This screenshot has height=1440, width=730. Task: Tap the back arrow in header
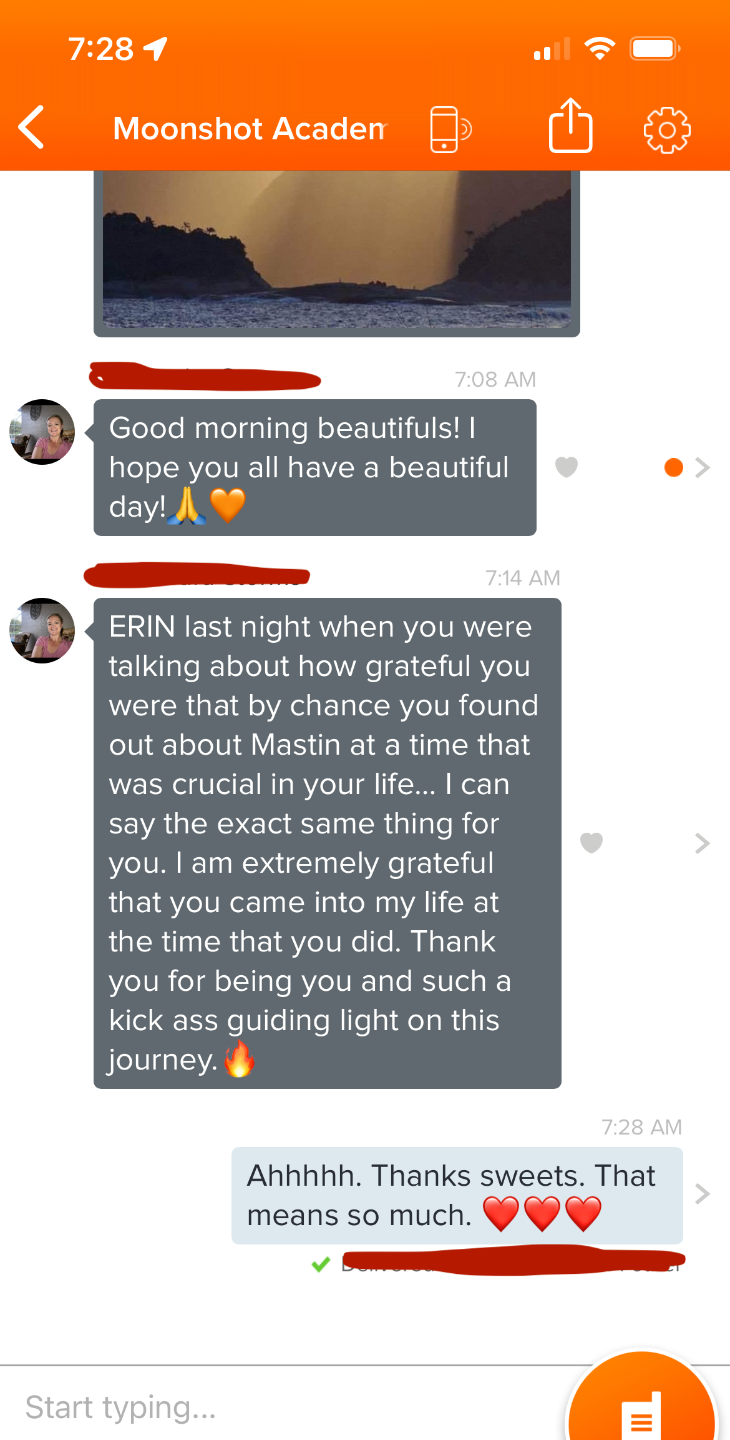pos(32,129)
